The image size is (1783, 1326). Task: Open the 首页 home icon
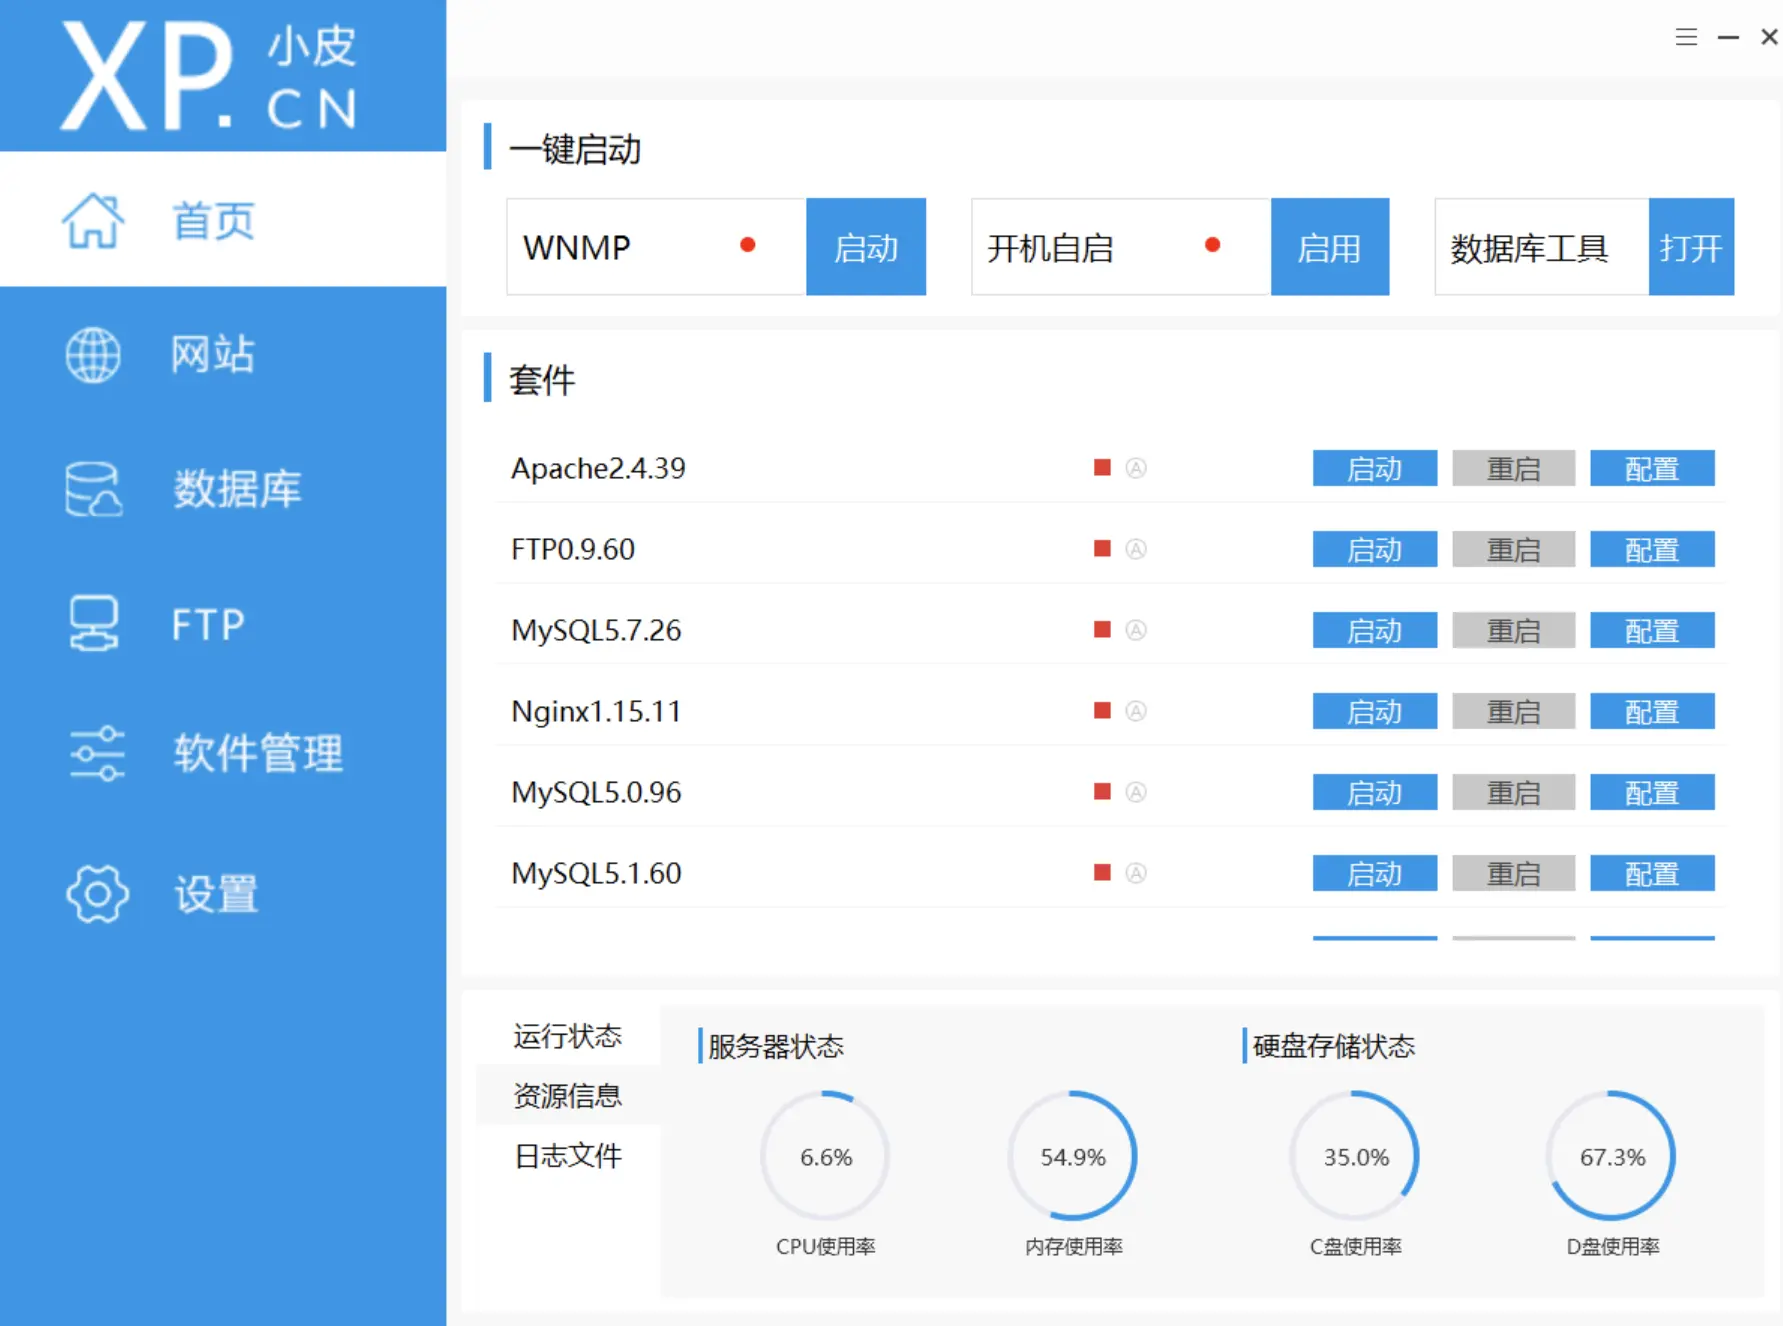pyautogui.click(x=93, y=220)
